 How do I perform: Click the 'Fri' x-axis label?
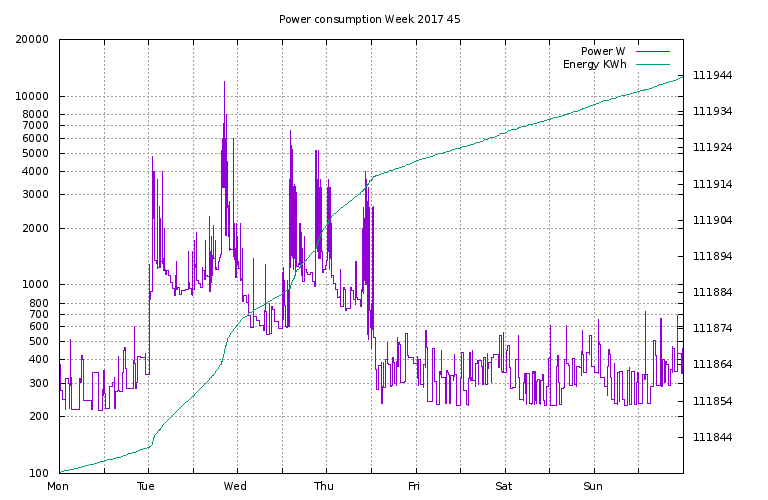pyautogui.click(x=414, y=486)
